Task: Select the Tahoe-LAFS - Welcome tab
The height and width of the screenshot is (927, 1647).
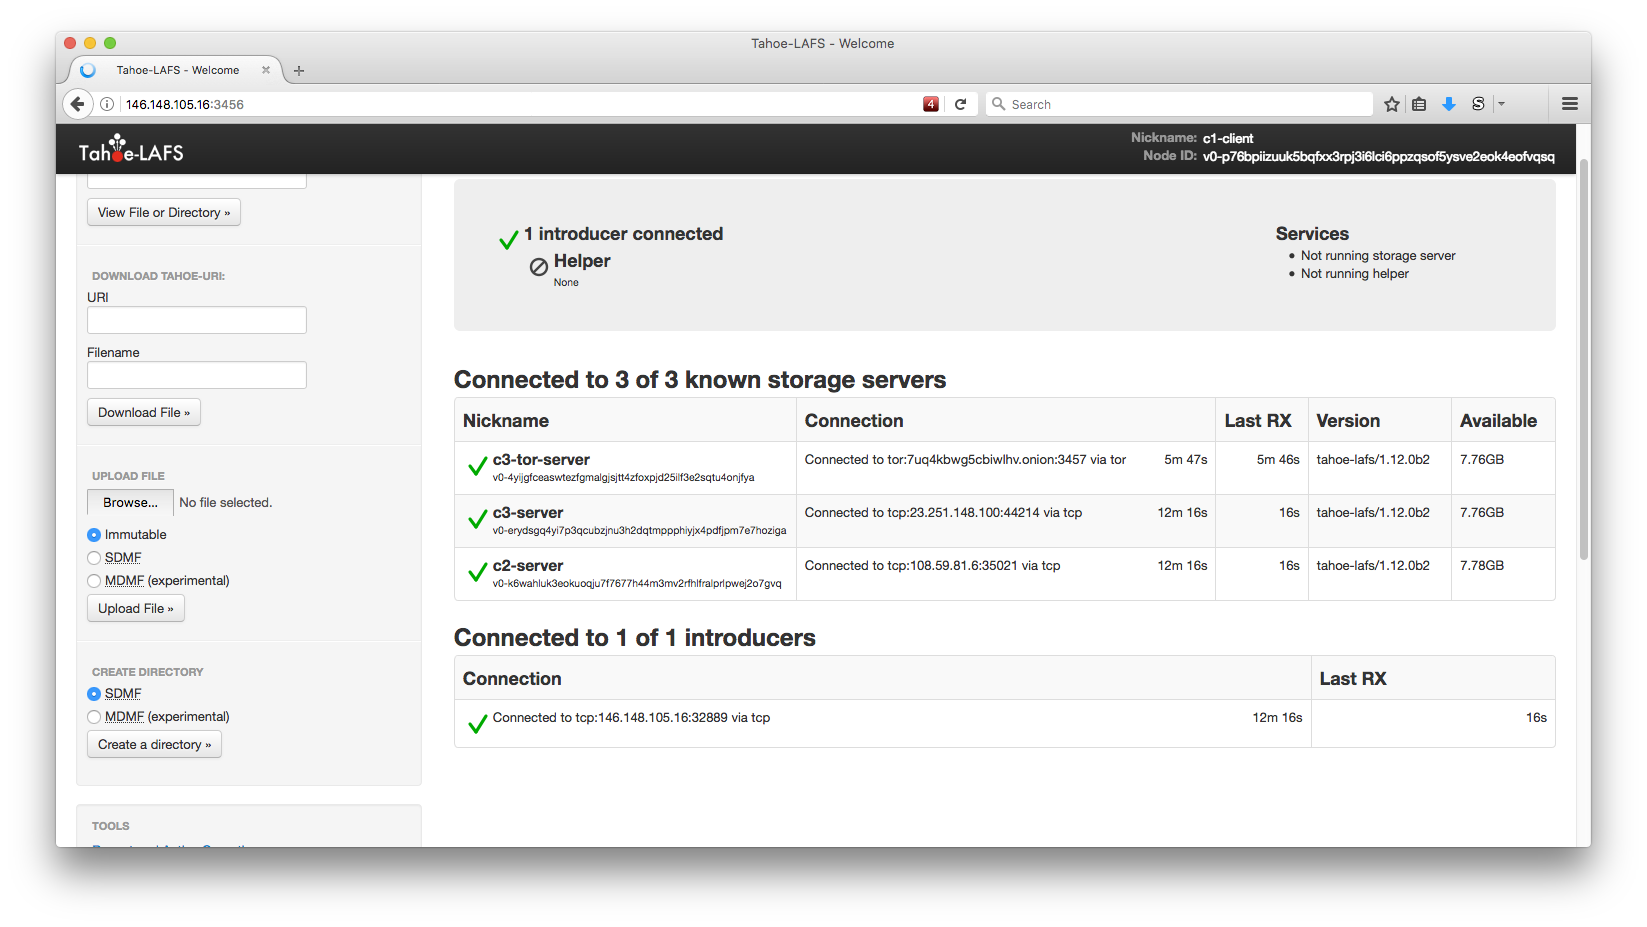Action: pos(177,70)
